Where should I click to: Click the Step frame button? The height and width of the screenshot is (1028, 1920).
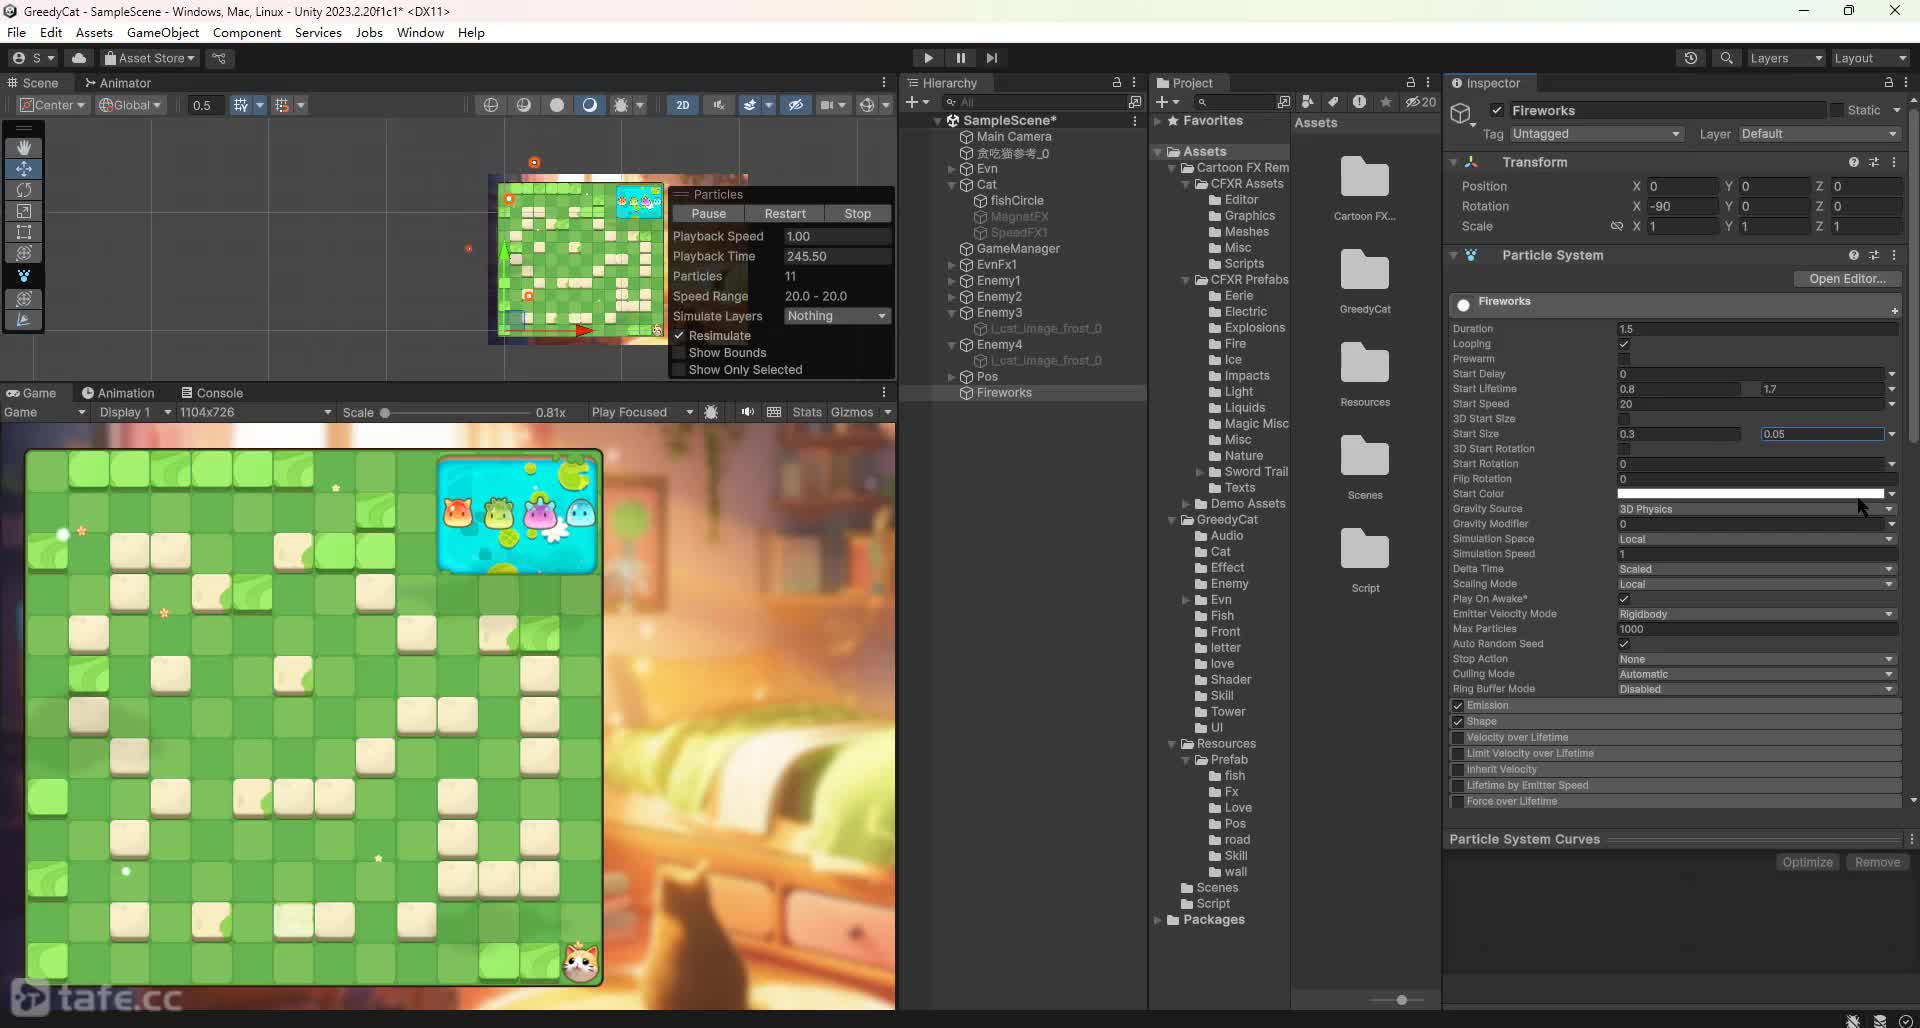coord(991,58)
